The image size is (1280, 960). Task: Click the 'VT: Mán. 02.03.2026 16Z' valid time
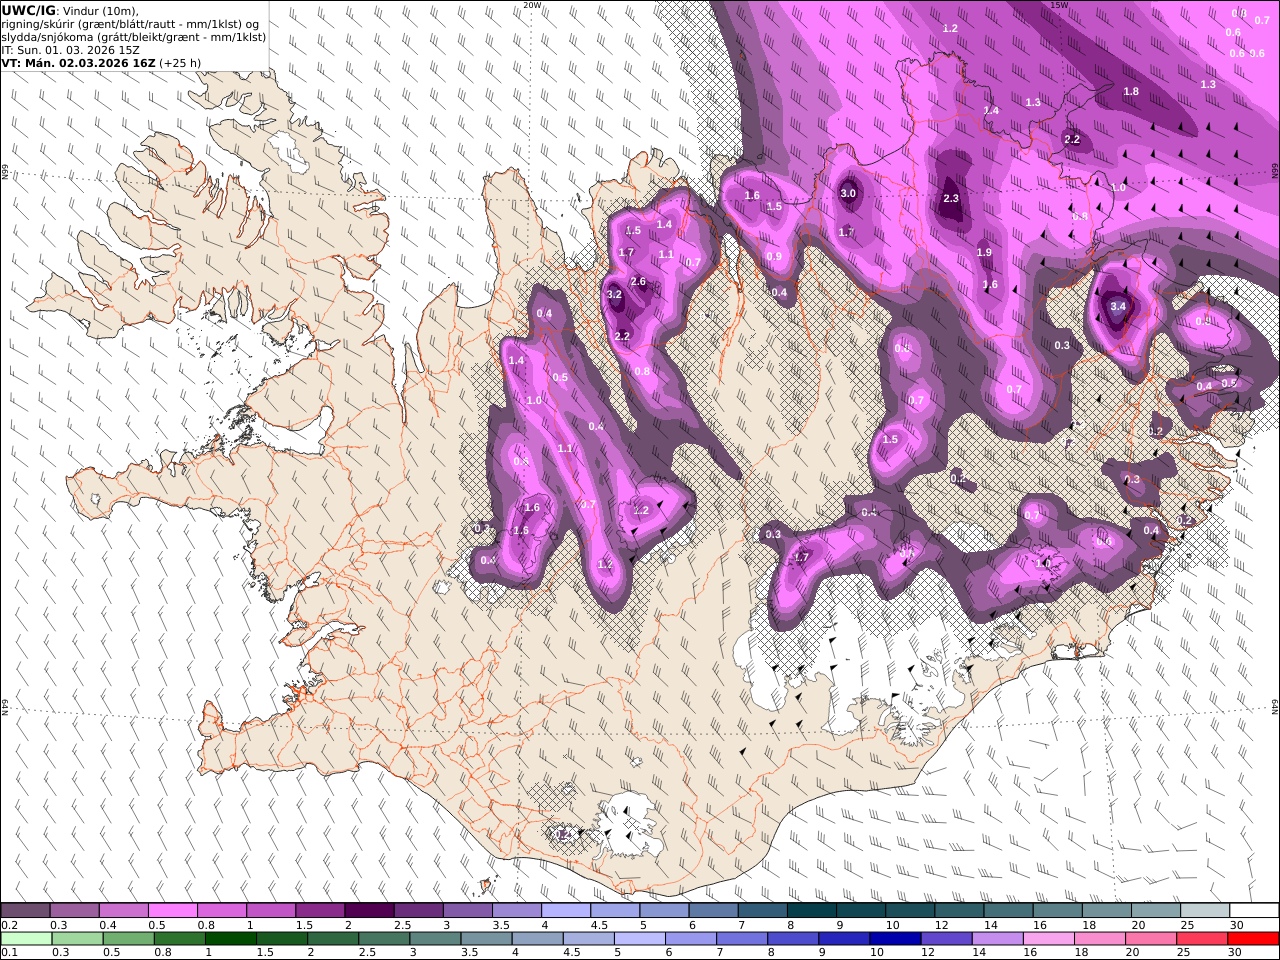[x=78, y=62]
